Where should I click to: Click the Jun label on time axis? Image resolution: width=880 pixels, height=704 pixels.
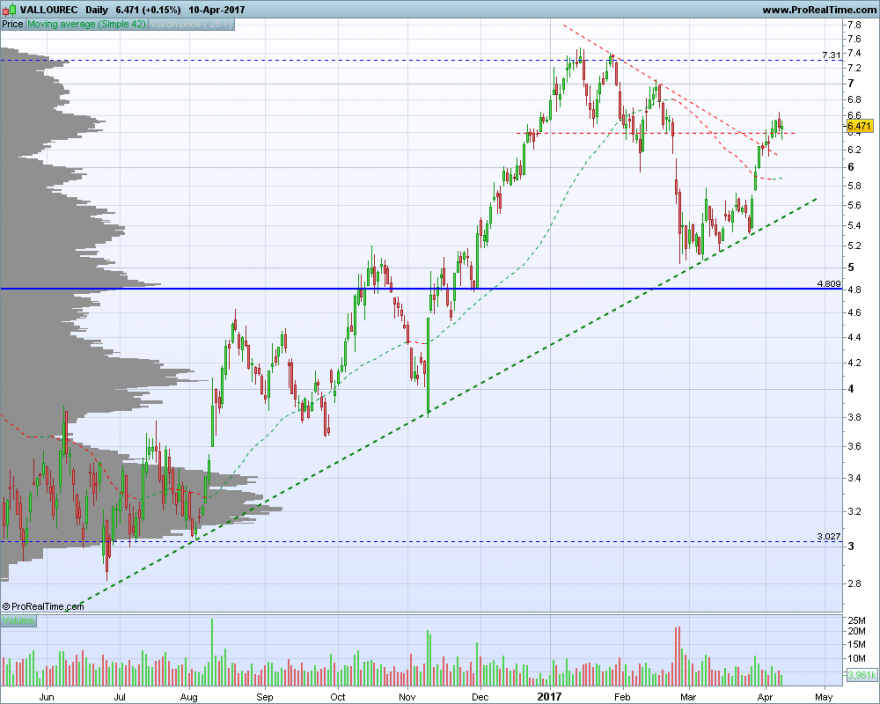tap(47, 697)
